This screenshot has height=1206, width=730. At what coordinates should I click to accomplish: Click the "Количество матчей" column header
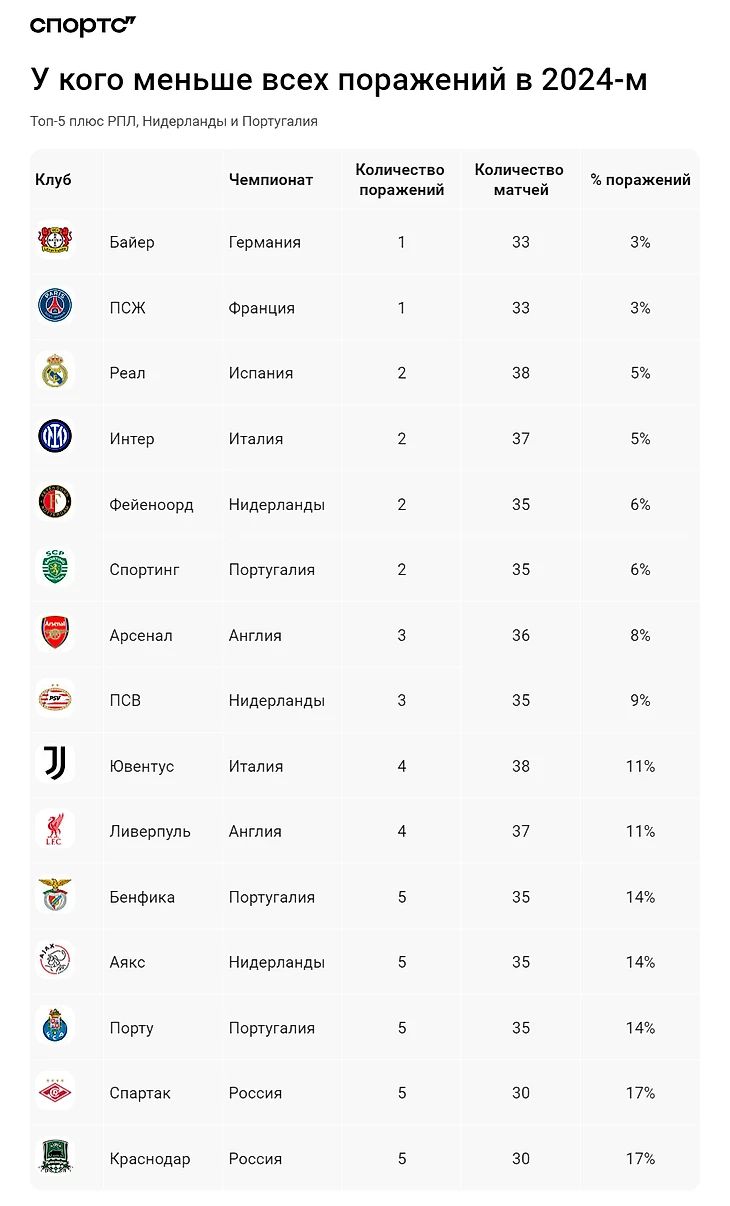point(519,180)
